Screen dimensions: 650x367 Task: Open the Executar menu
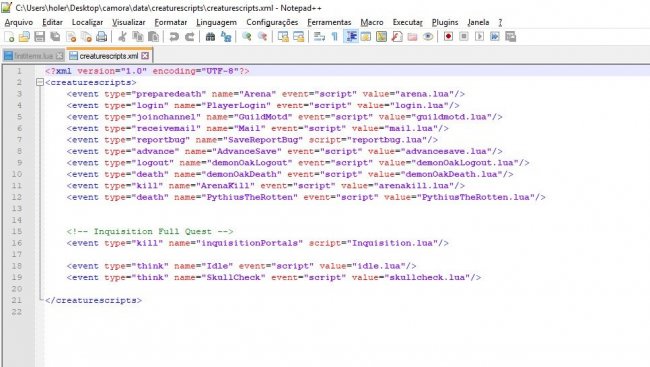407,22
